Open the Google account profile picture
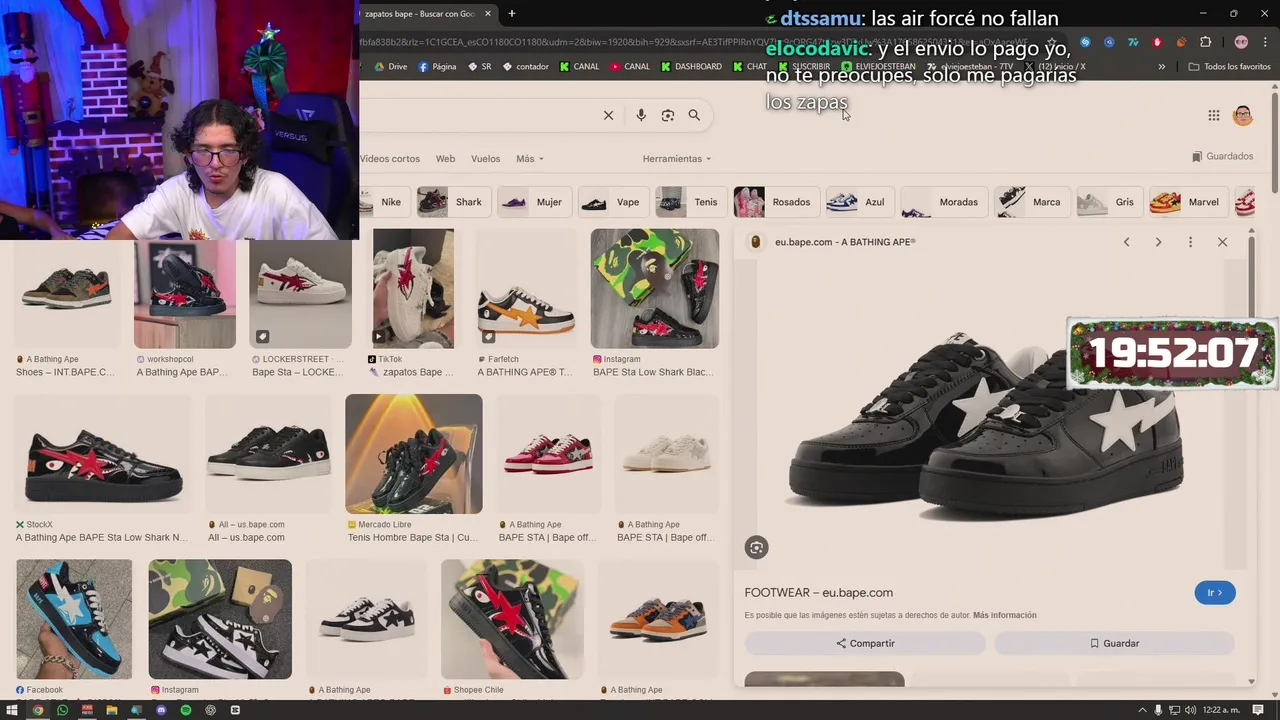 pyautogui.click(x=1243, y=115)
